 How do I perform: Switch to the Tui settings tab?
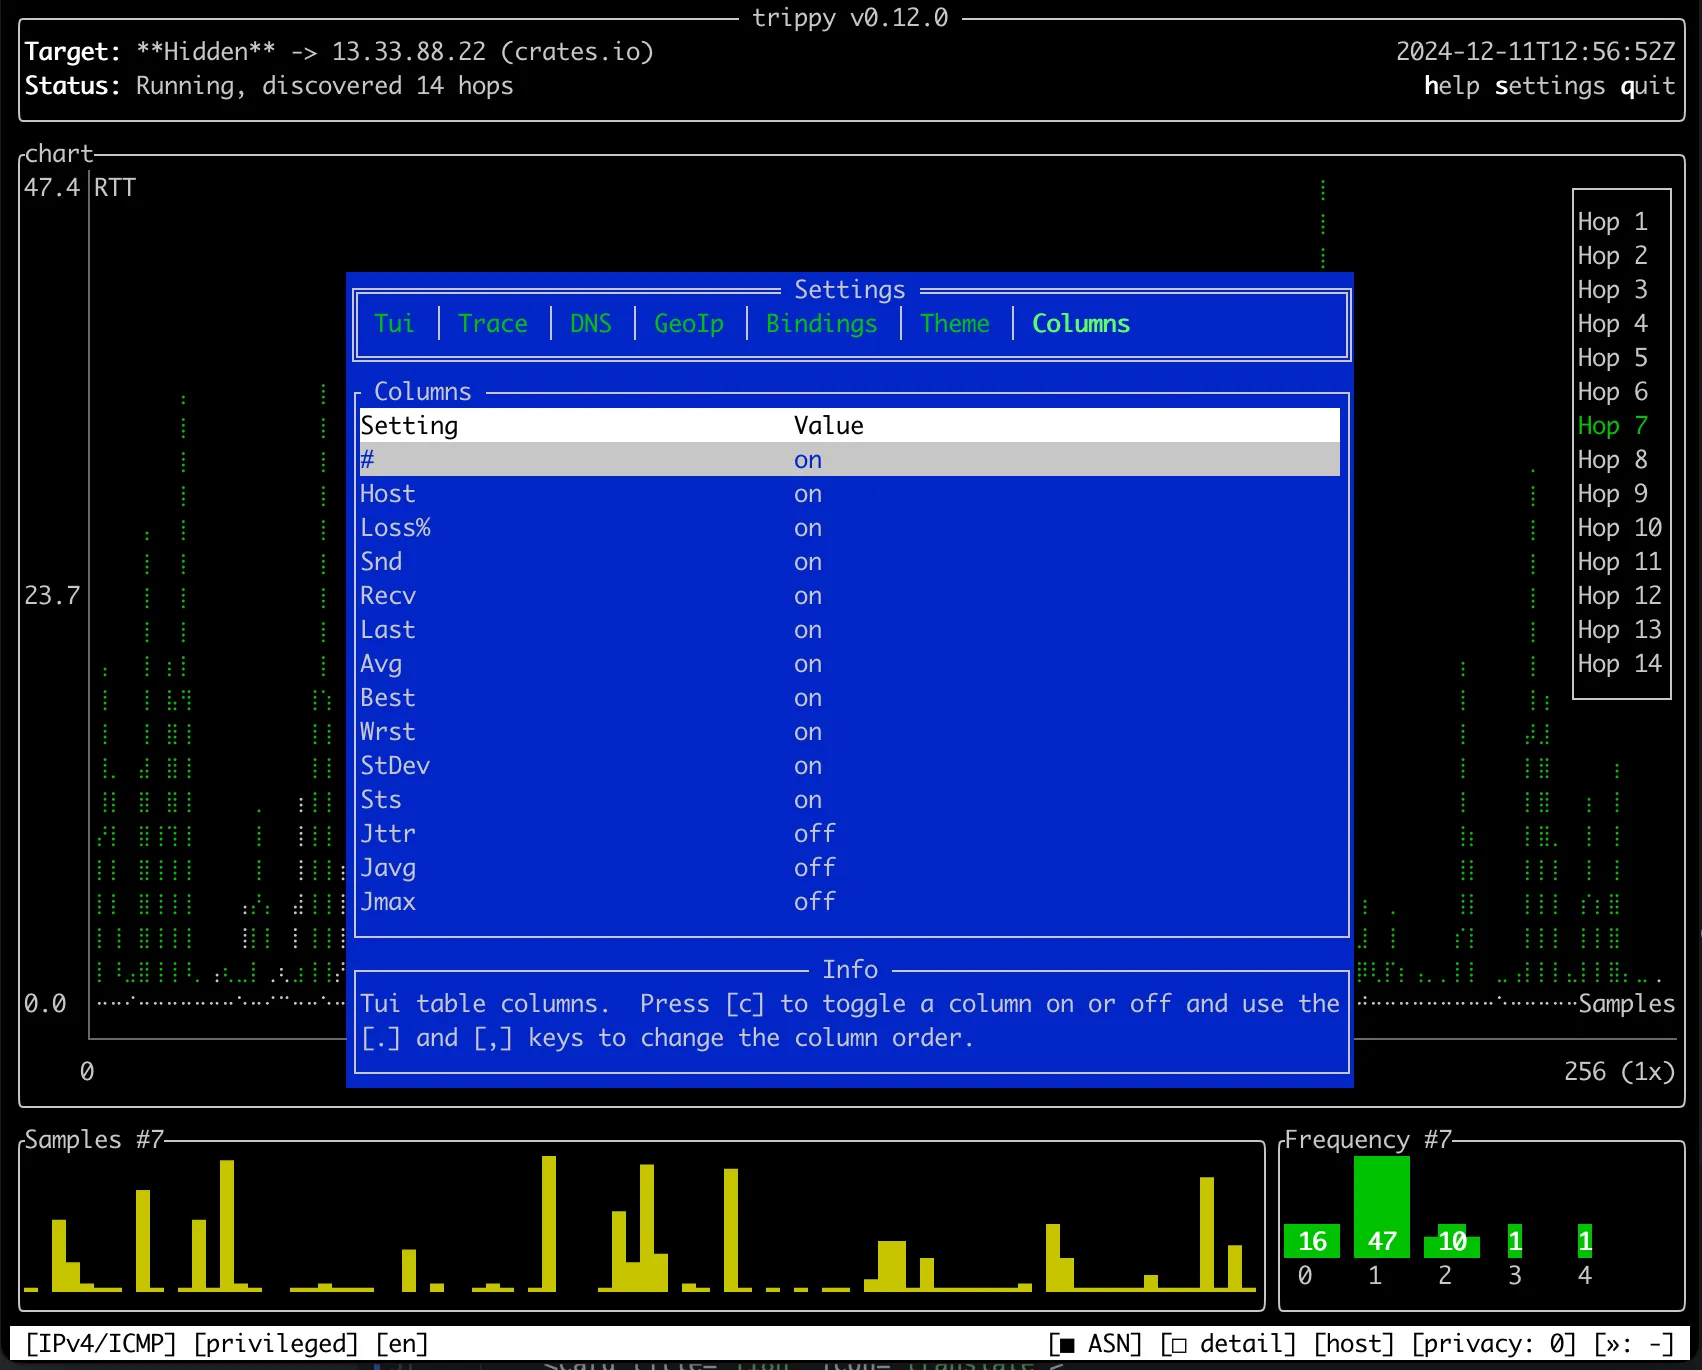[394, 324]
